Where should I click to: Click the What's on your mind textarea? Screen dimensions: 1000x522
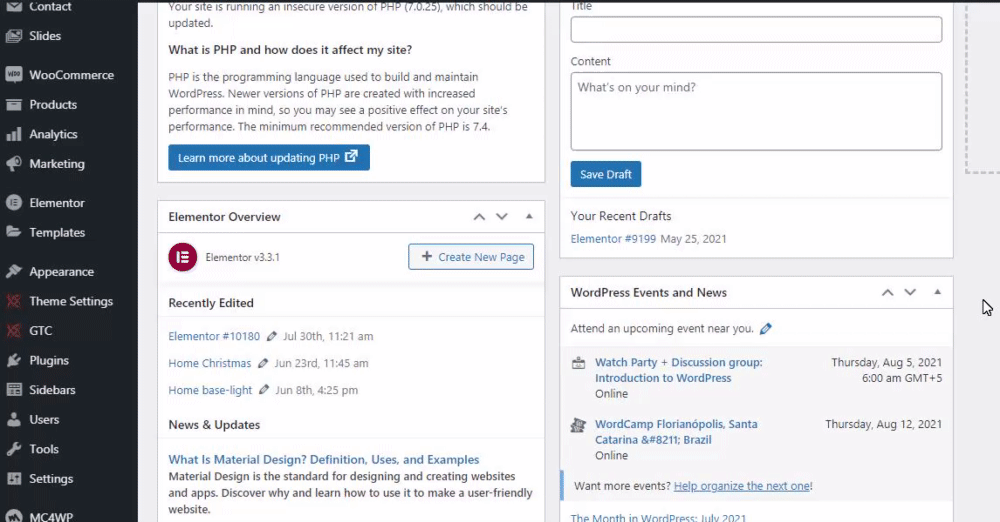(756, 111)
